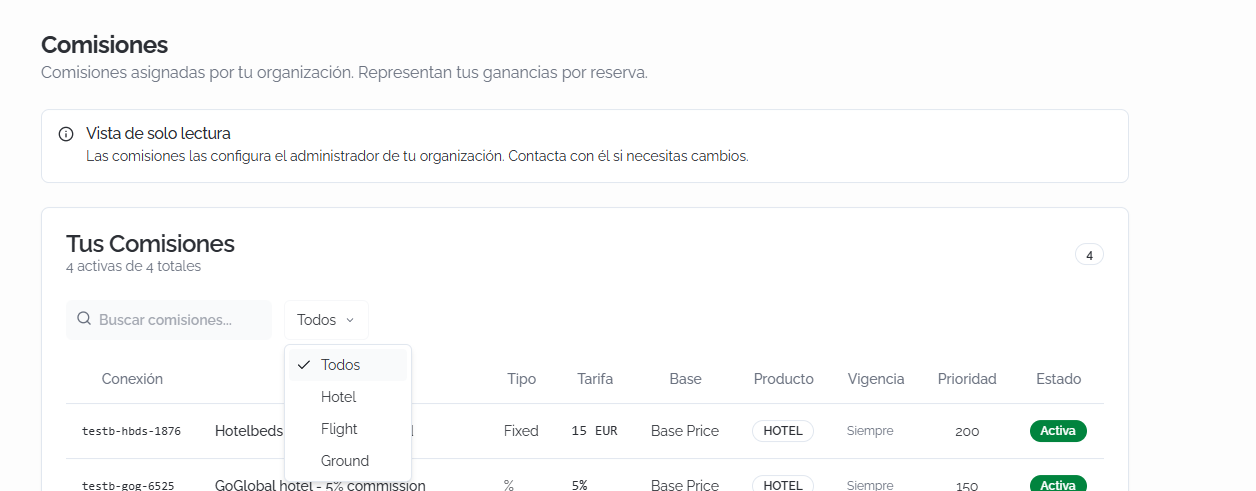Click the Estado column header
The height and width of the screenshot is (491, 1256).
(x=1058, y=379)
